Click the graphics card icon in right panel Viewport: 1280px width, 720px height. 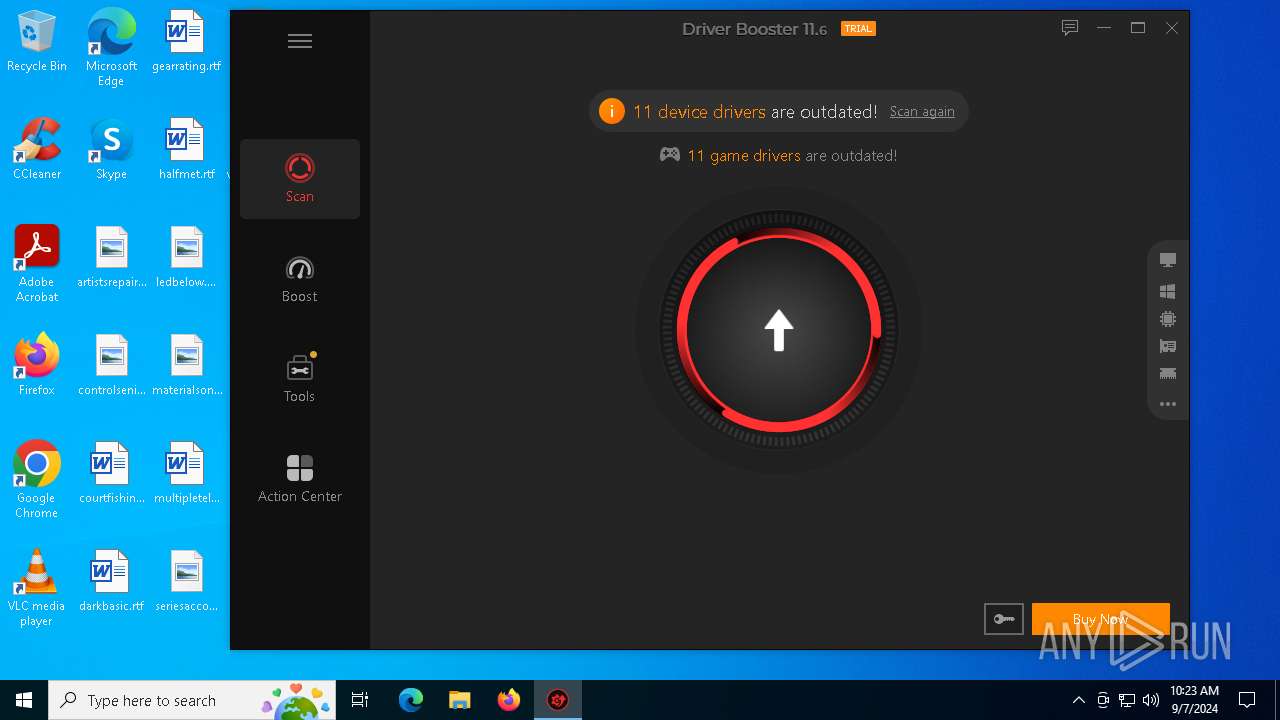click(1168, 347)
